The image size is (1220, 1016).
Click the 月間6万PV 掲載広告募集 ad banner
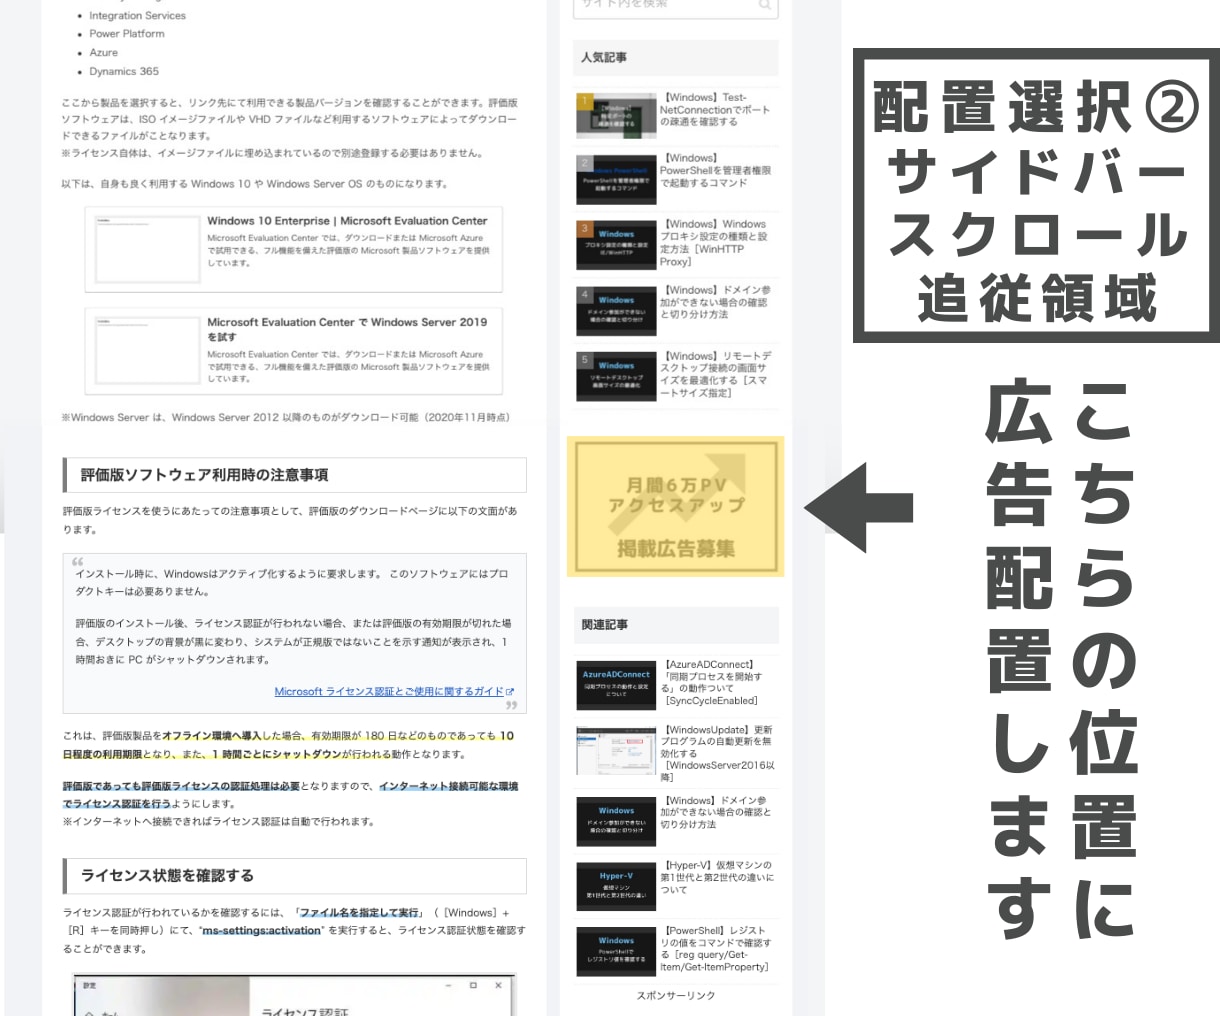[x=676, y=507]
